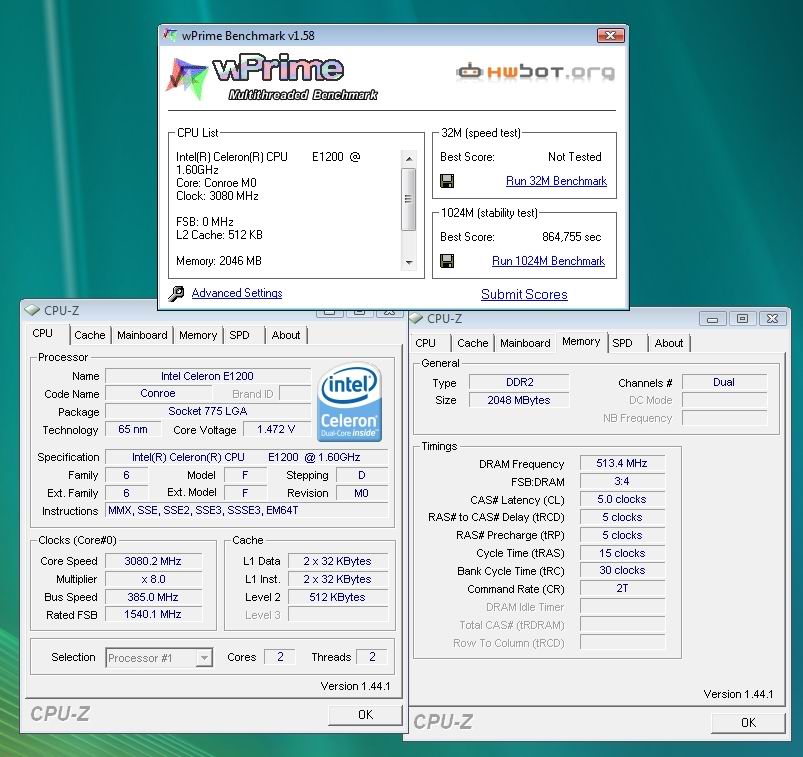The height and width of the screenshot is (757, 803).
Task: Click the wPrime title bar app icon
Action: 170,35
